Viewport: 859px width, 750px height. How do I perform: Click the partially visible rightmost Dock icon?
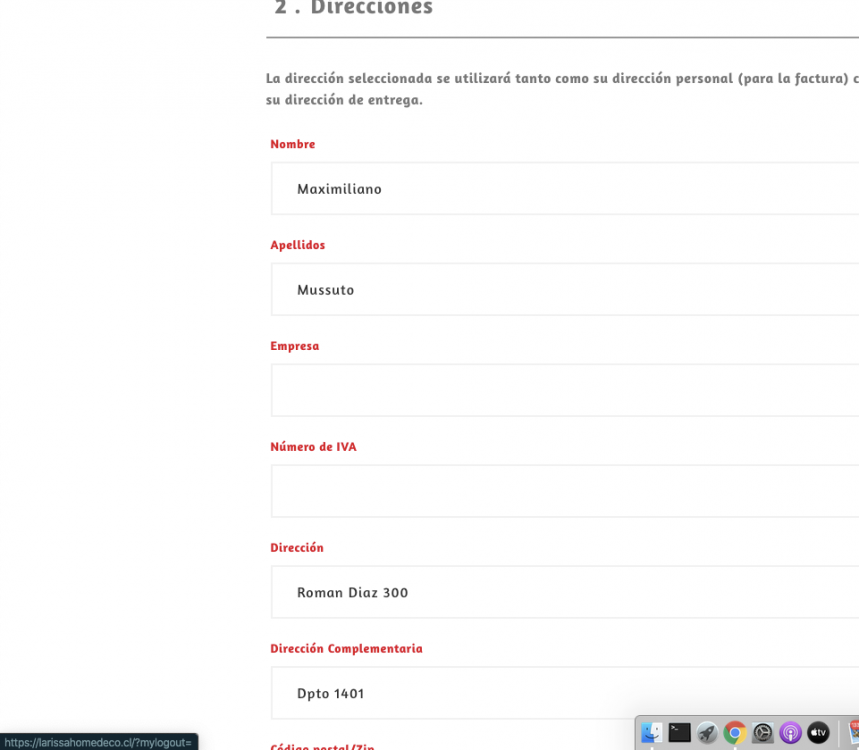click(x=855, y=733)
